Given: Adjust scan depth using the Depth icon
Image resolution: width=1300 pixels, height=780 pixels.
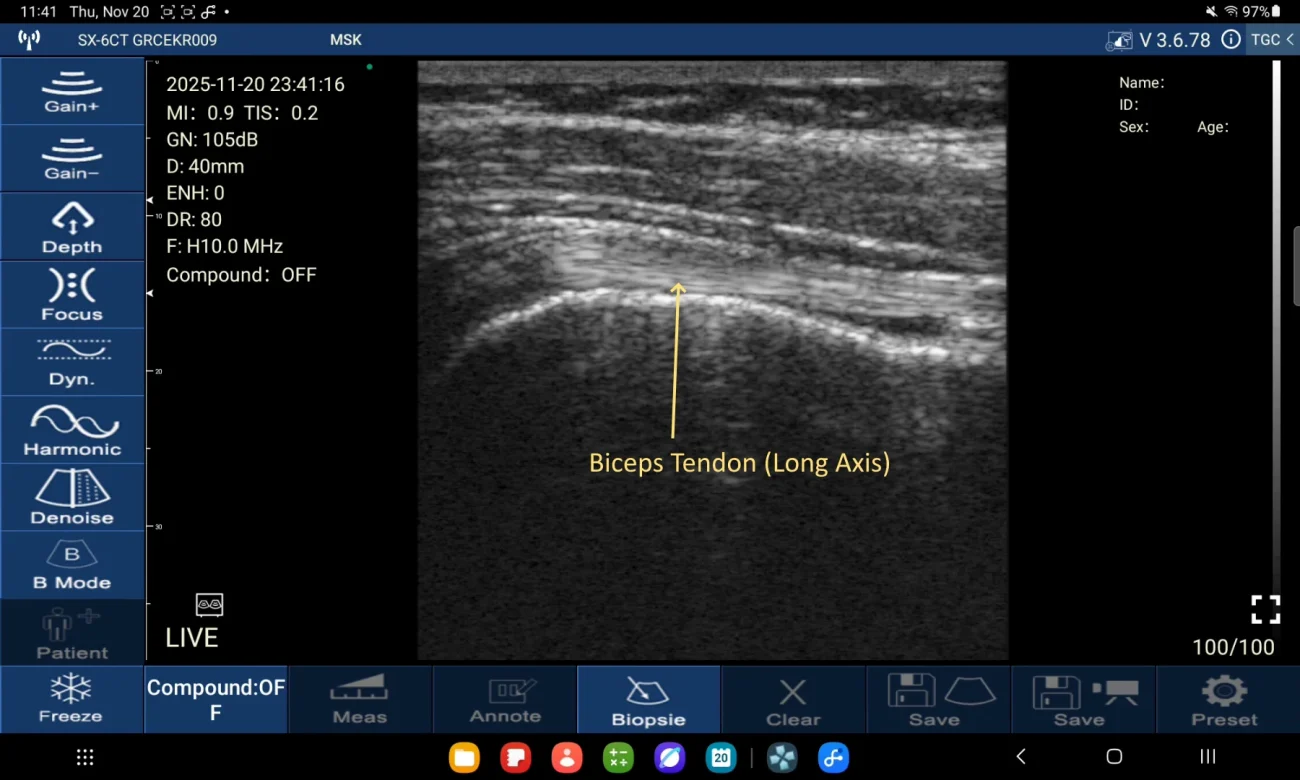Looking at the screenshot, I should (x=72, y=227).
